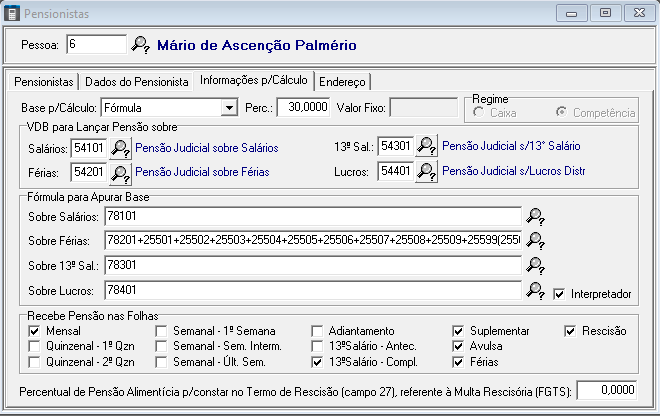The width and height of the screenshot is (660, 416).
Task: Minimize the Pensionistas window
Action: (572, 13)
